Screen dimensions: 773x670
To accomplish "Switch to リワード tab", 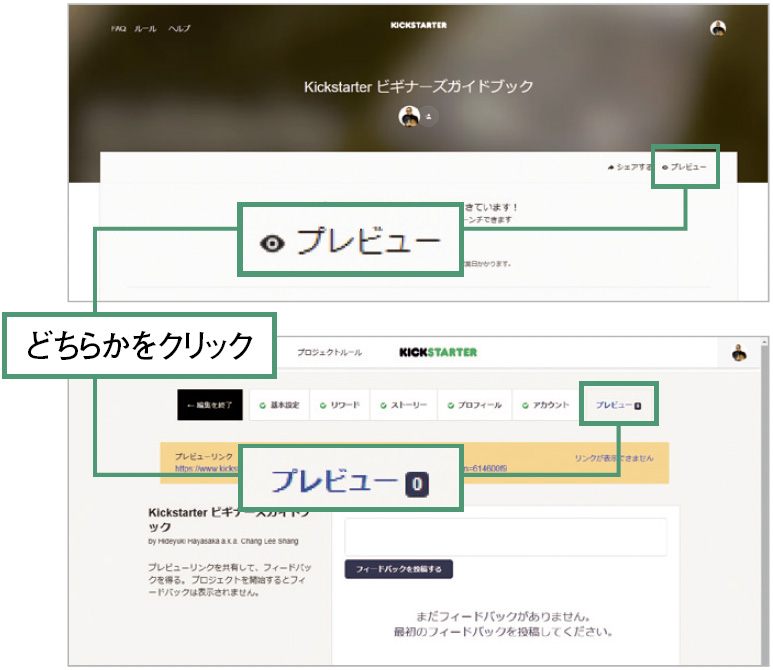I will [340, 405].
